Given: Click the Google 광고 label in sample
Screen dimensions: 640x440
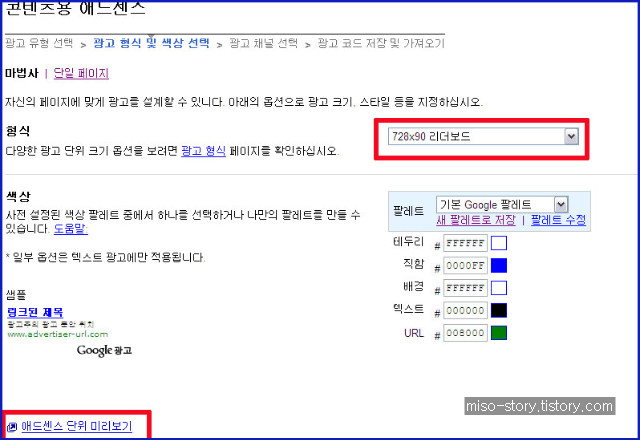Looking at the screenshot, I should (104, 350).
